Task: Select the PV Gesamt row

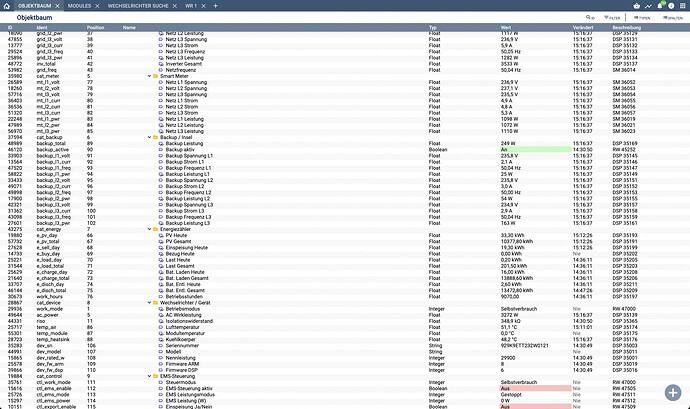Action: point(345,242)
